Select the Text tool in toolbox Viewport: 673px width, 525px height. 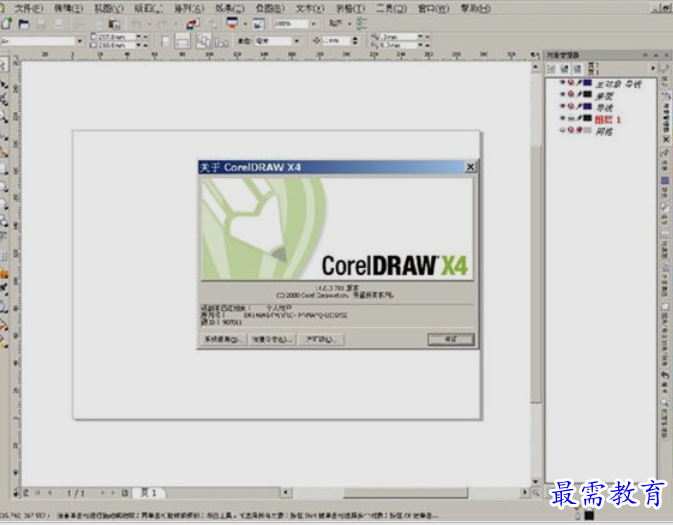(3, 237)
